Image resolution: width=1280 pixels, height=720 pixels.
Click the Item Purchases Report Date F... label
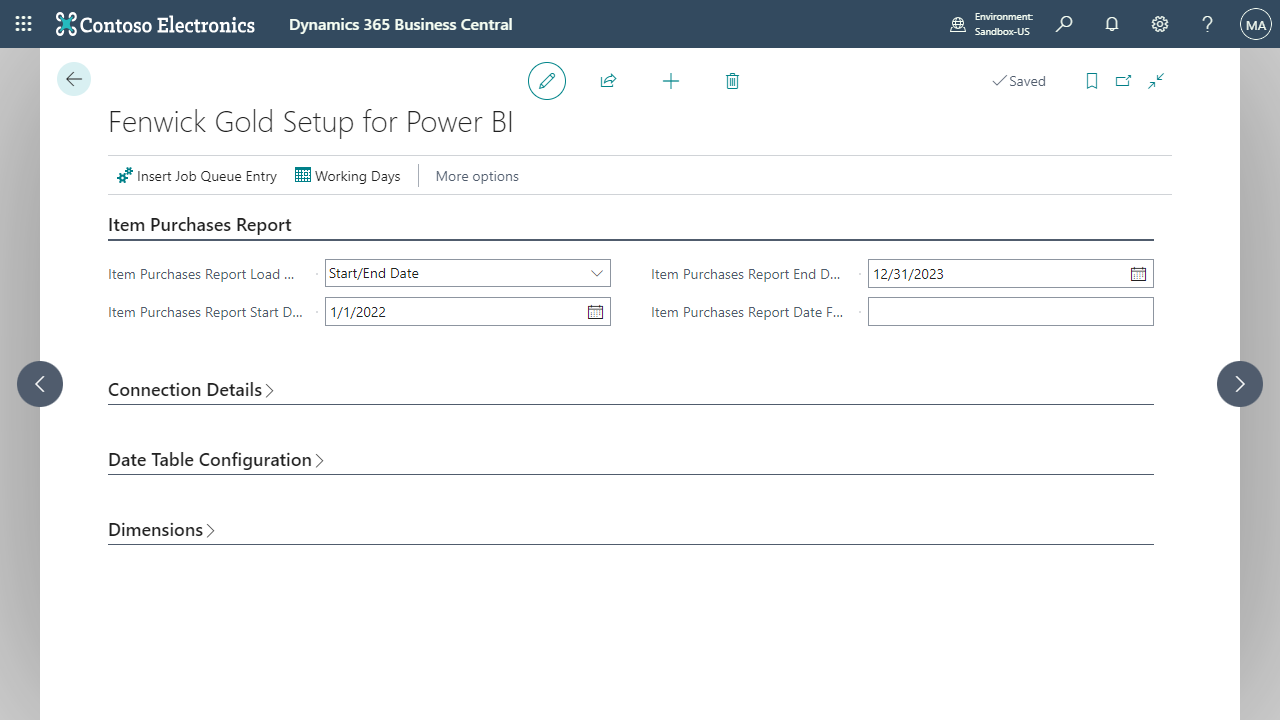point(747,312)
